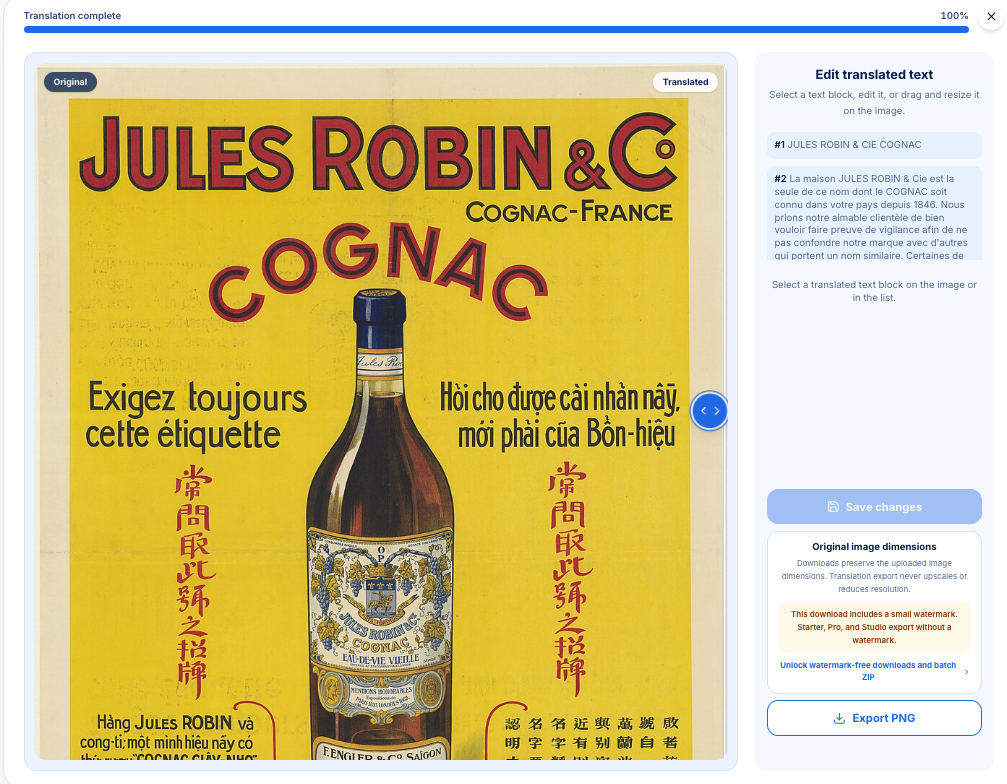Click the translation progress bar
The image size is (1007, 784).
coord(496,30)
